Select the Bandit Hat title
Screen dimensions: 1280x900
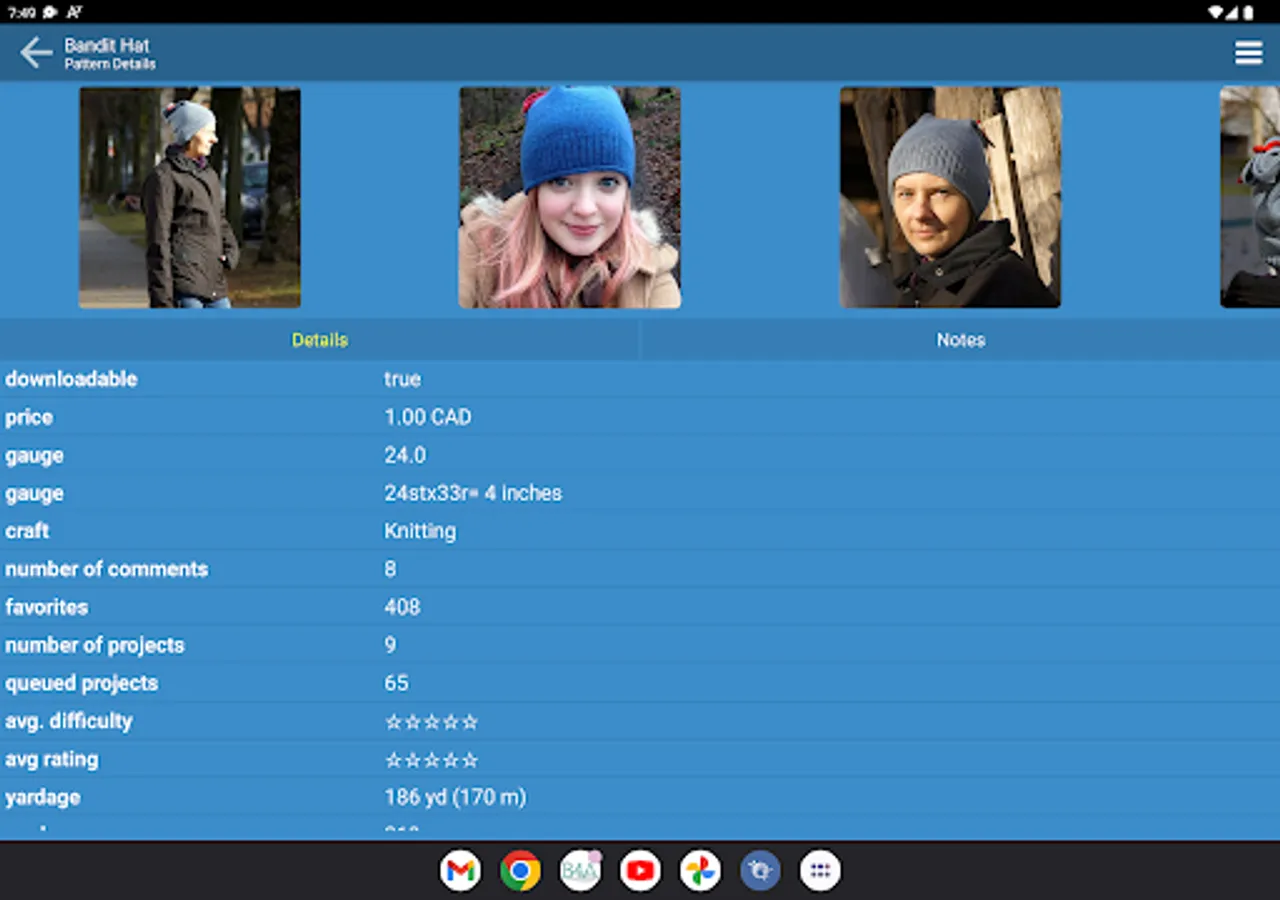pyautogui.click(x=107, y=45)
